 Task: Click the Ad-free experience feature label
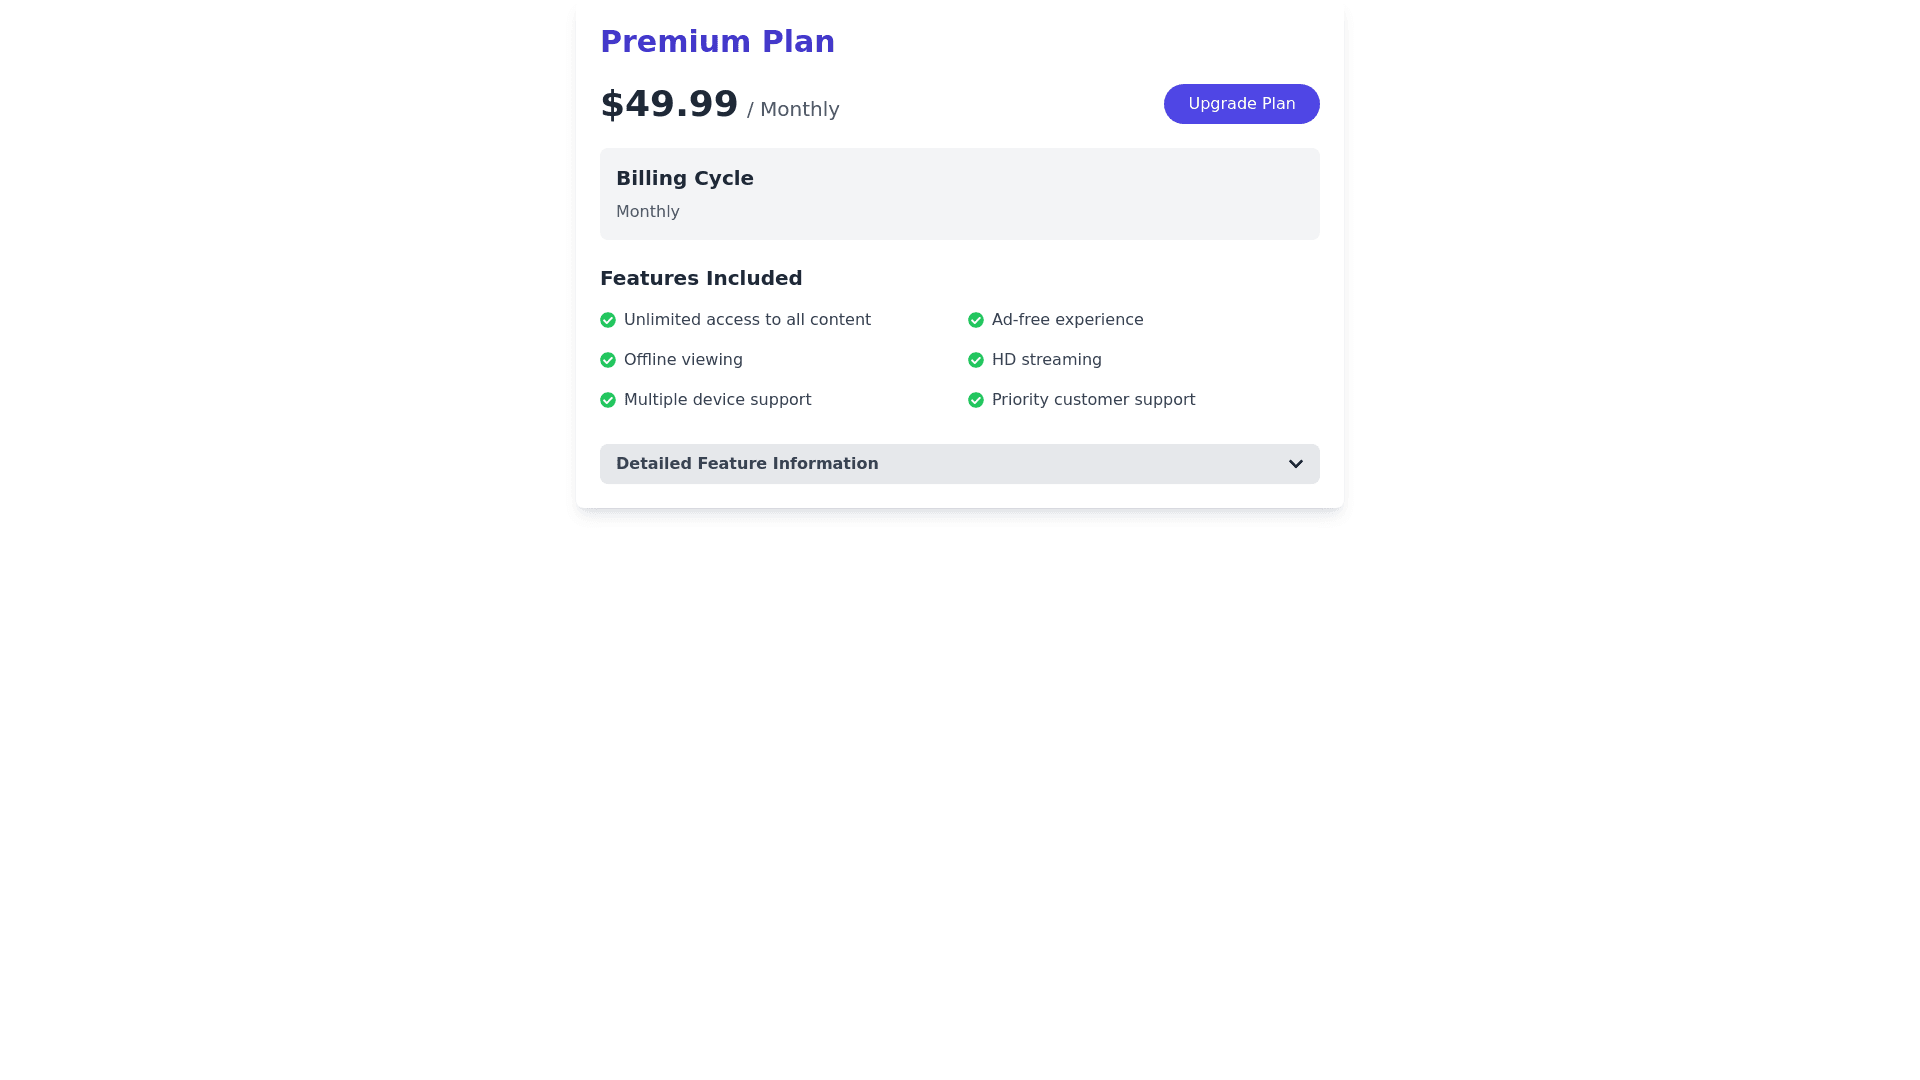pos(1067,320)
